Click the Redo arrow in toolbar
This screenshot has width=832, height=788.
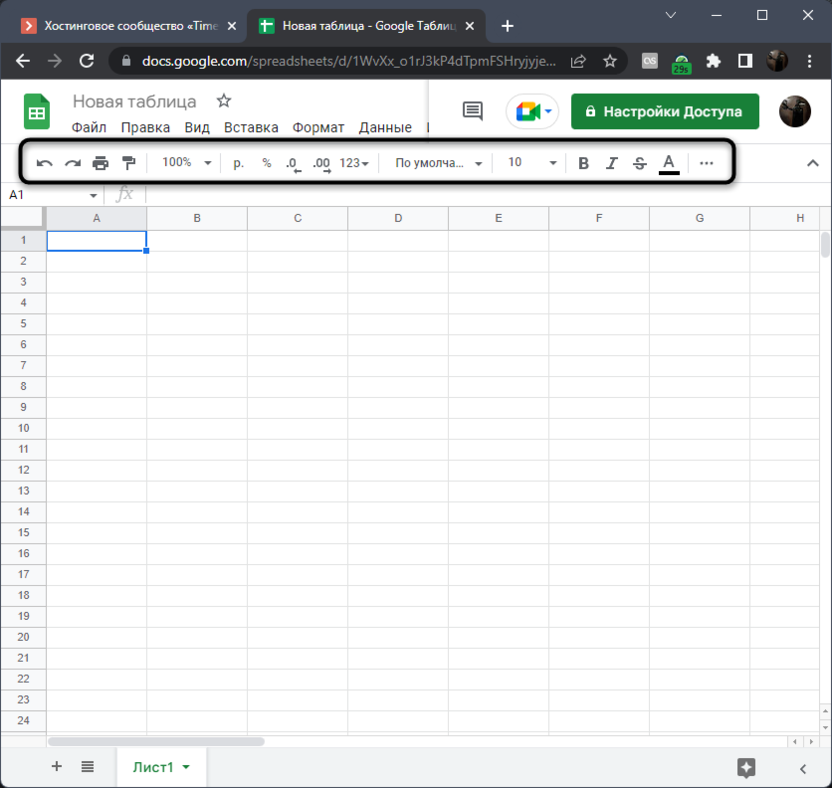73,163
